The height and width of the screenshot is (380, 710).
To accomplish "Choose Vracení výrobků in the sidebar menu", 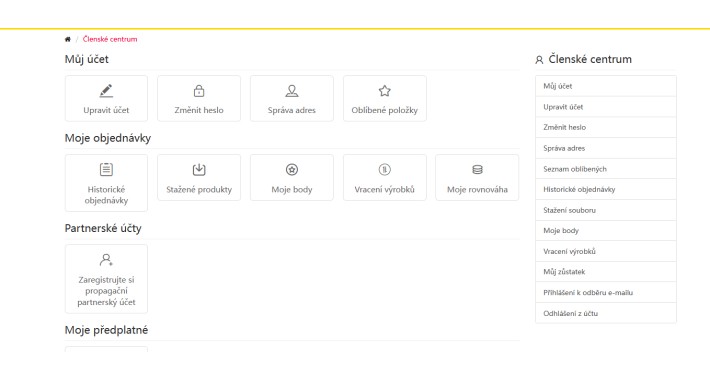I will coord(606,251).
